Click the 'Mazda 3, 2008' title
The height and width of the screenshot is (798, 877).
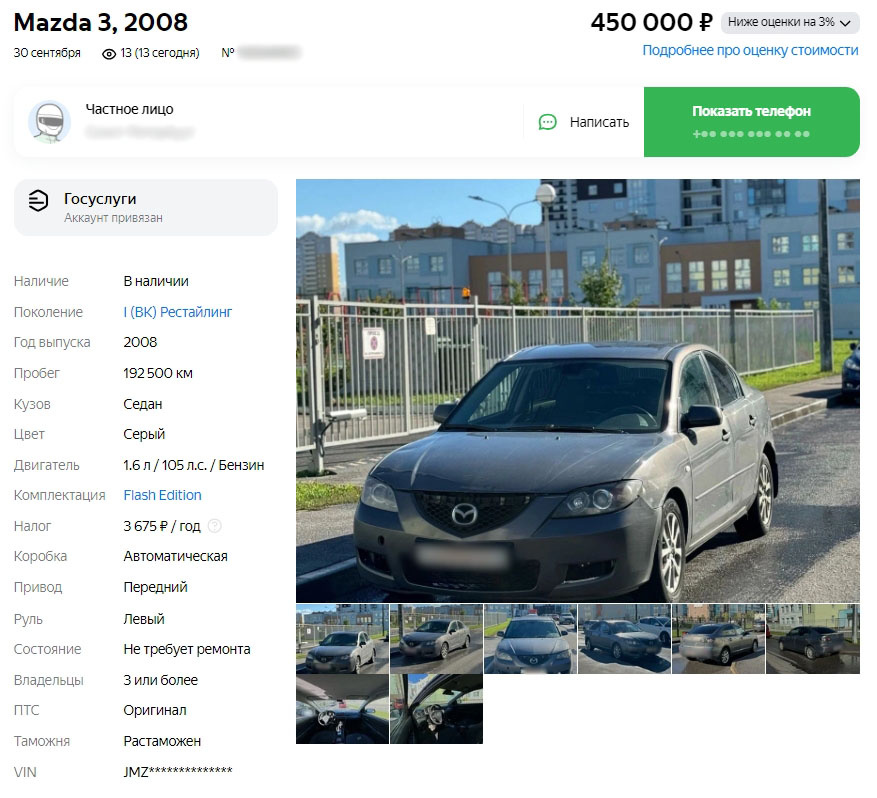point(101,23)
